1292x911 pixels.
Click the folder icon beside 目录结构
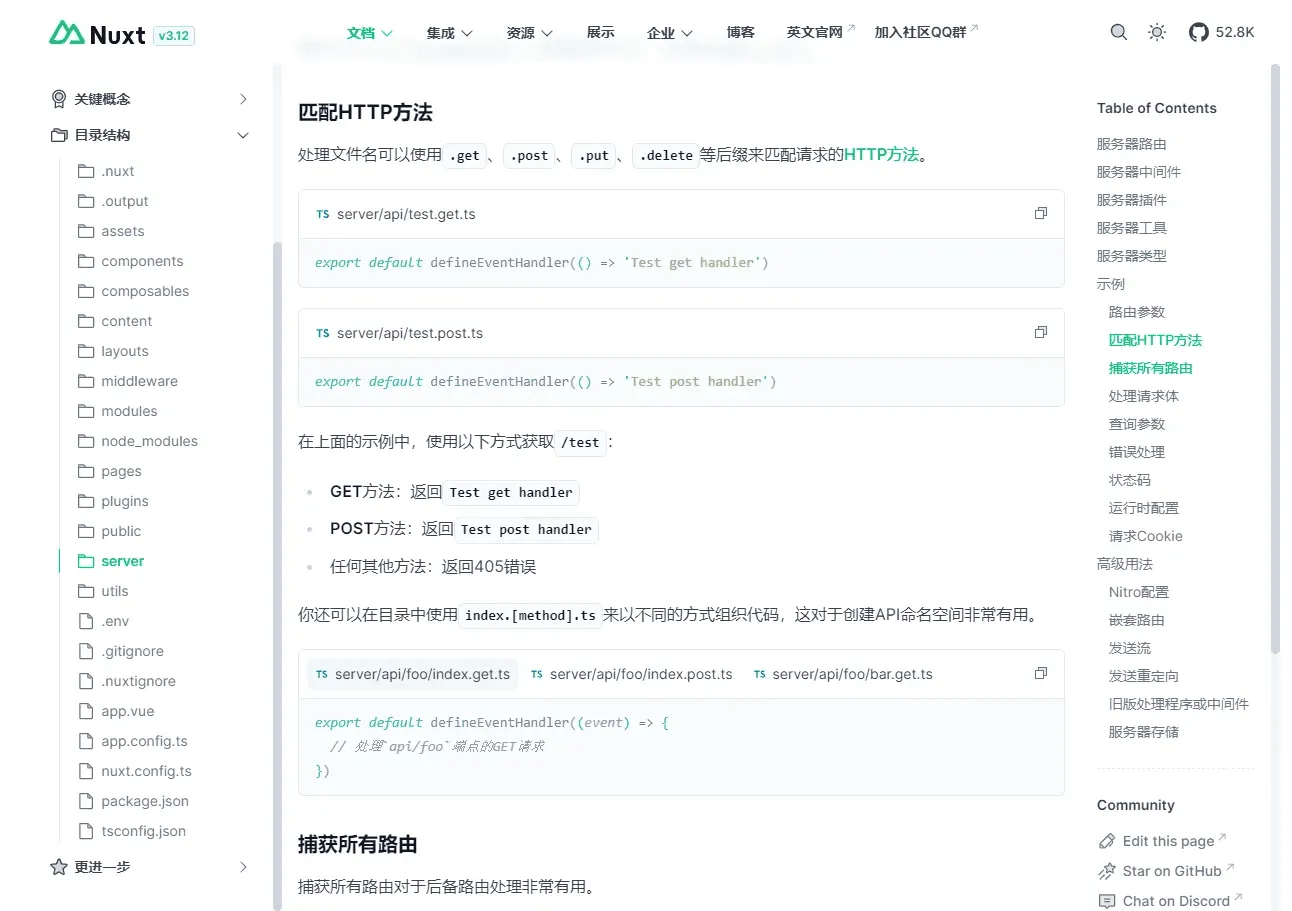click(x=59, y=135)
